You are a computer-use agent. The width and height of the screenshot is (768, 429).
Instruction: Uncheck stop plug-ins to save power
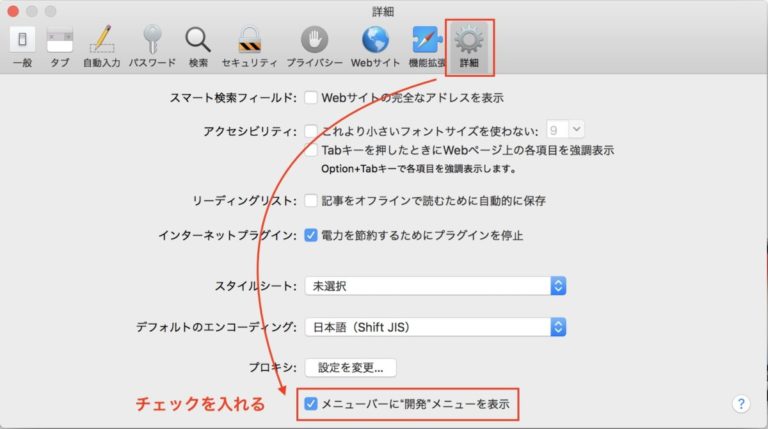coord(311,236)
